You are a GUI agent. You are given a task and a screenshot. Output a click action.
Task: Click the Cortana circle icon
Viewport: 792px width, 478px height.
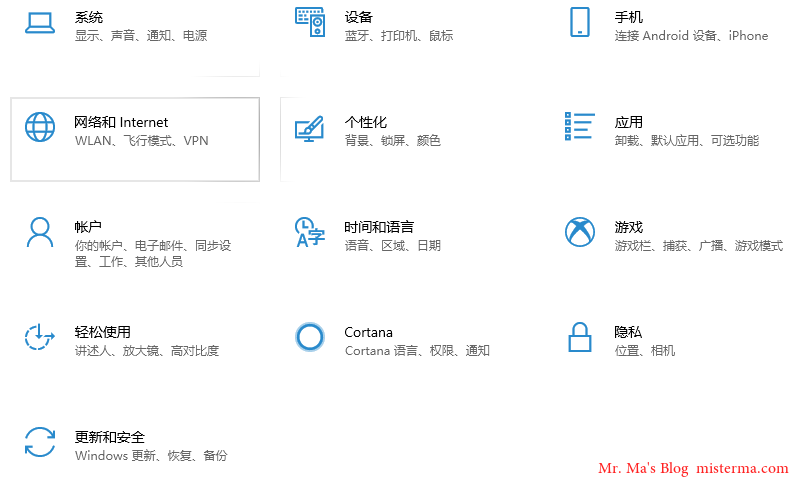310,337
